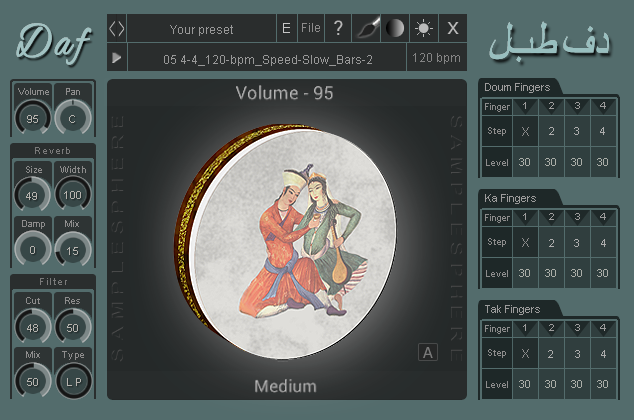This screenshot has width=634, height=420.
Task: Click the A button near the drum
Action: coord(428,352)
